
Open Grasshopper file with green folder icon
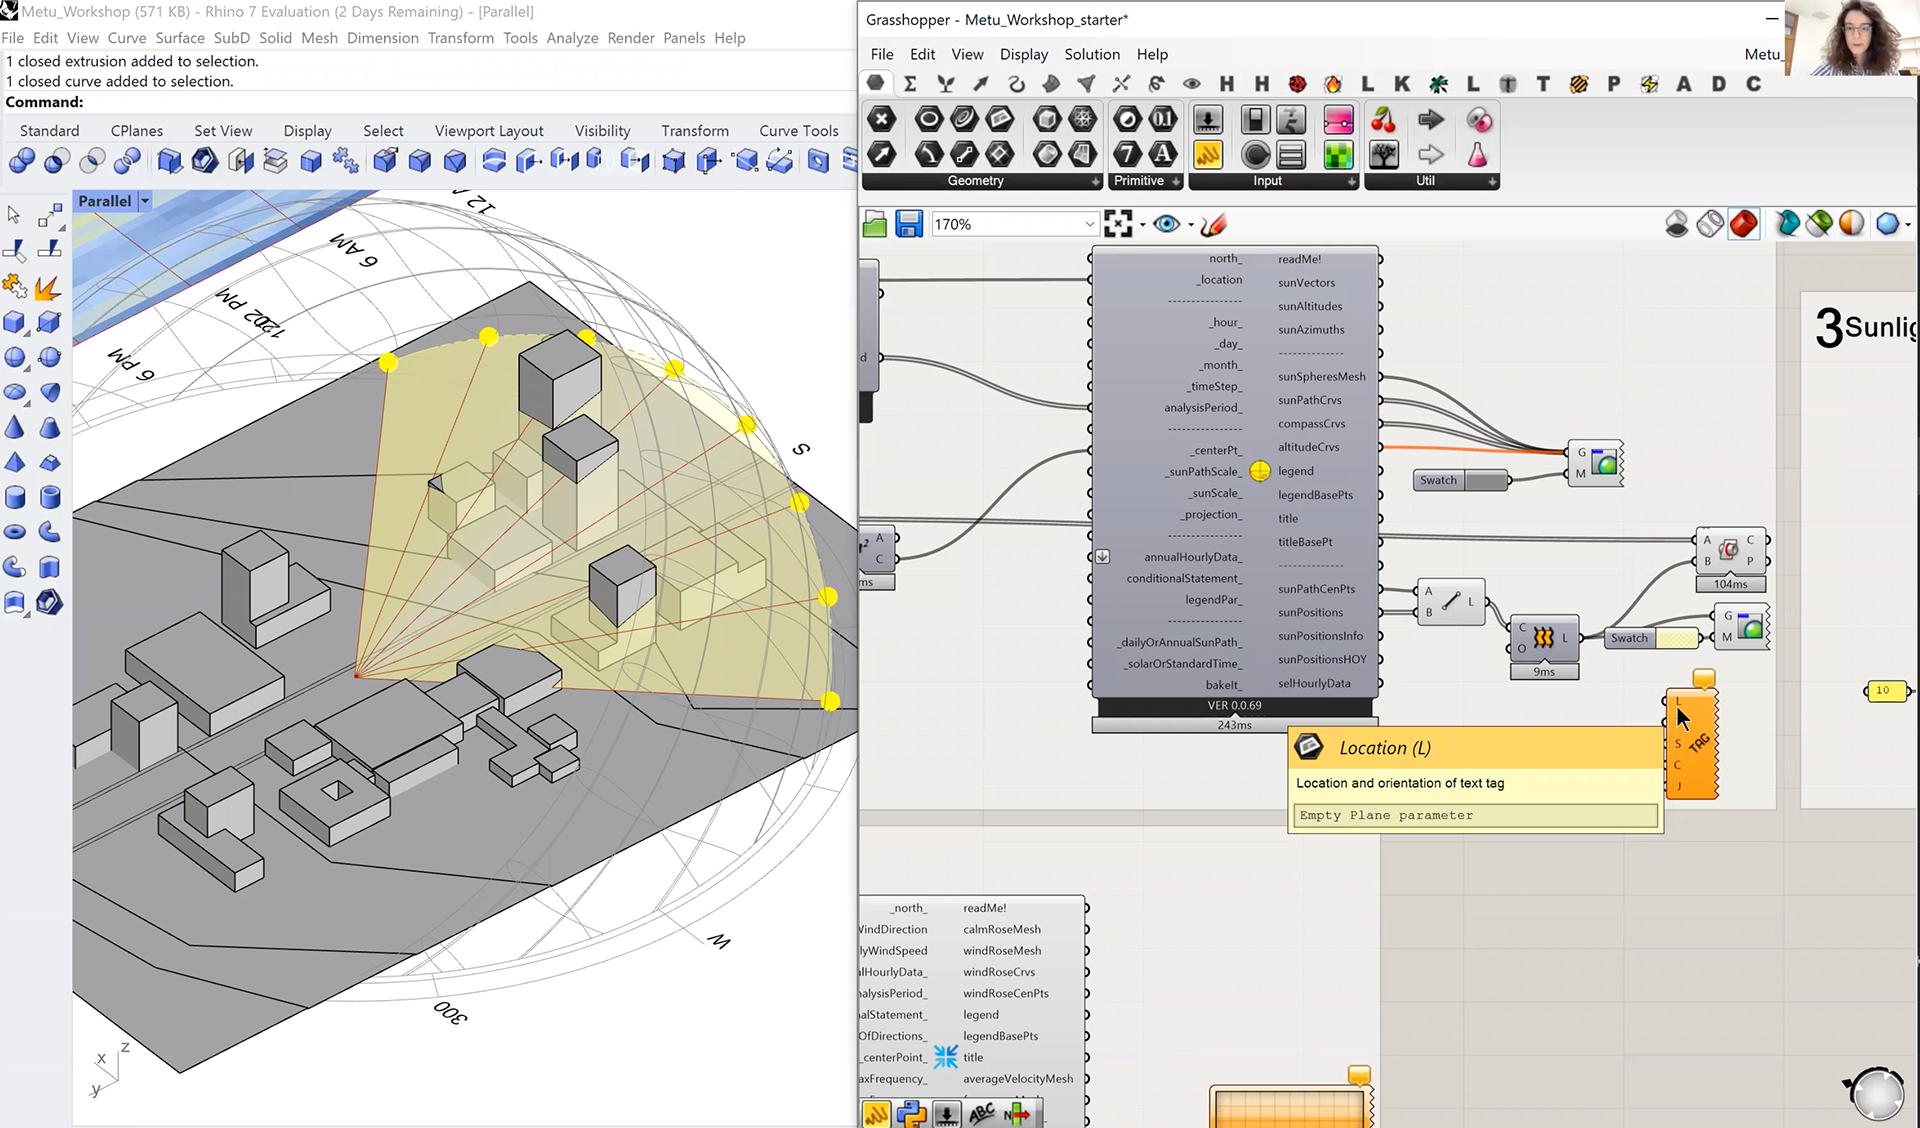(874, 224)
